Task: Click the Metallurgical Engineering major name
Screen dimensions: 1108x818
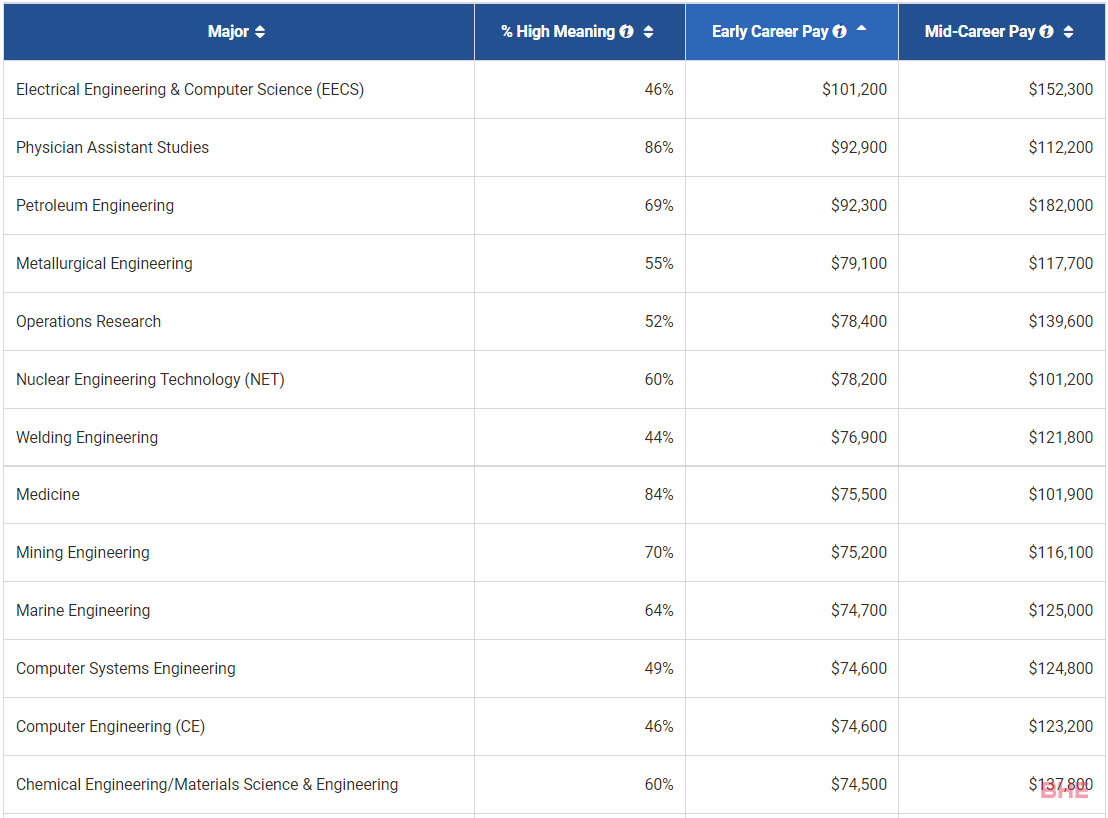Action: (x=104, y=263)
